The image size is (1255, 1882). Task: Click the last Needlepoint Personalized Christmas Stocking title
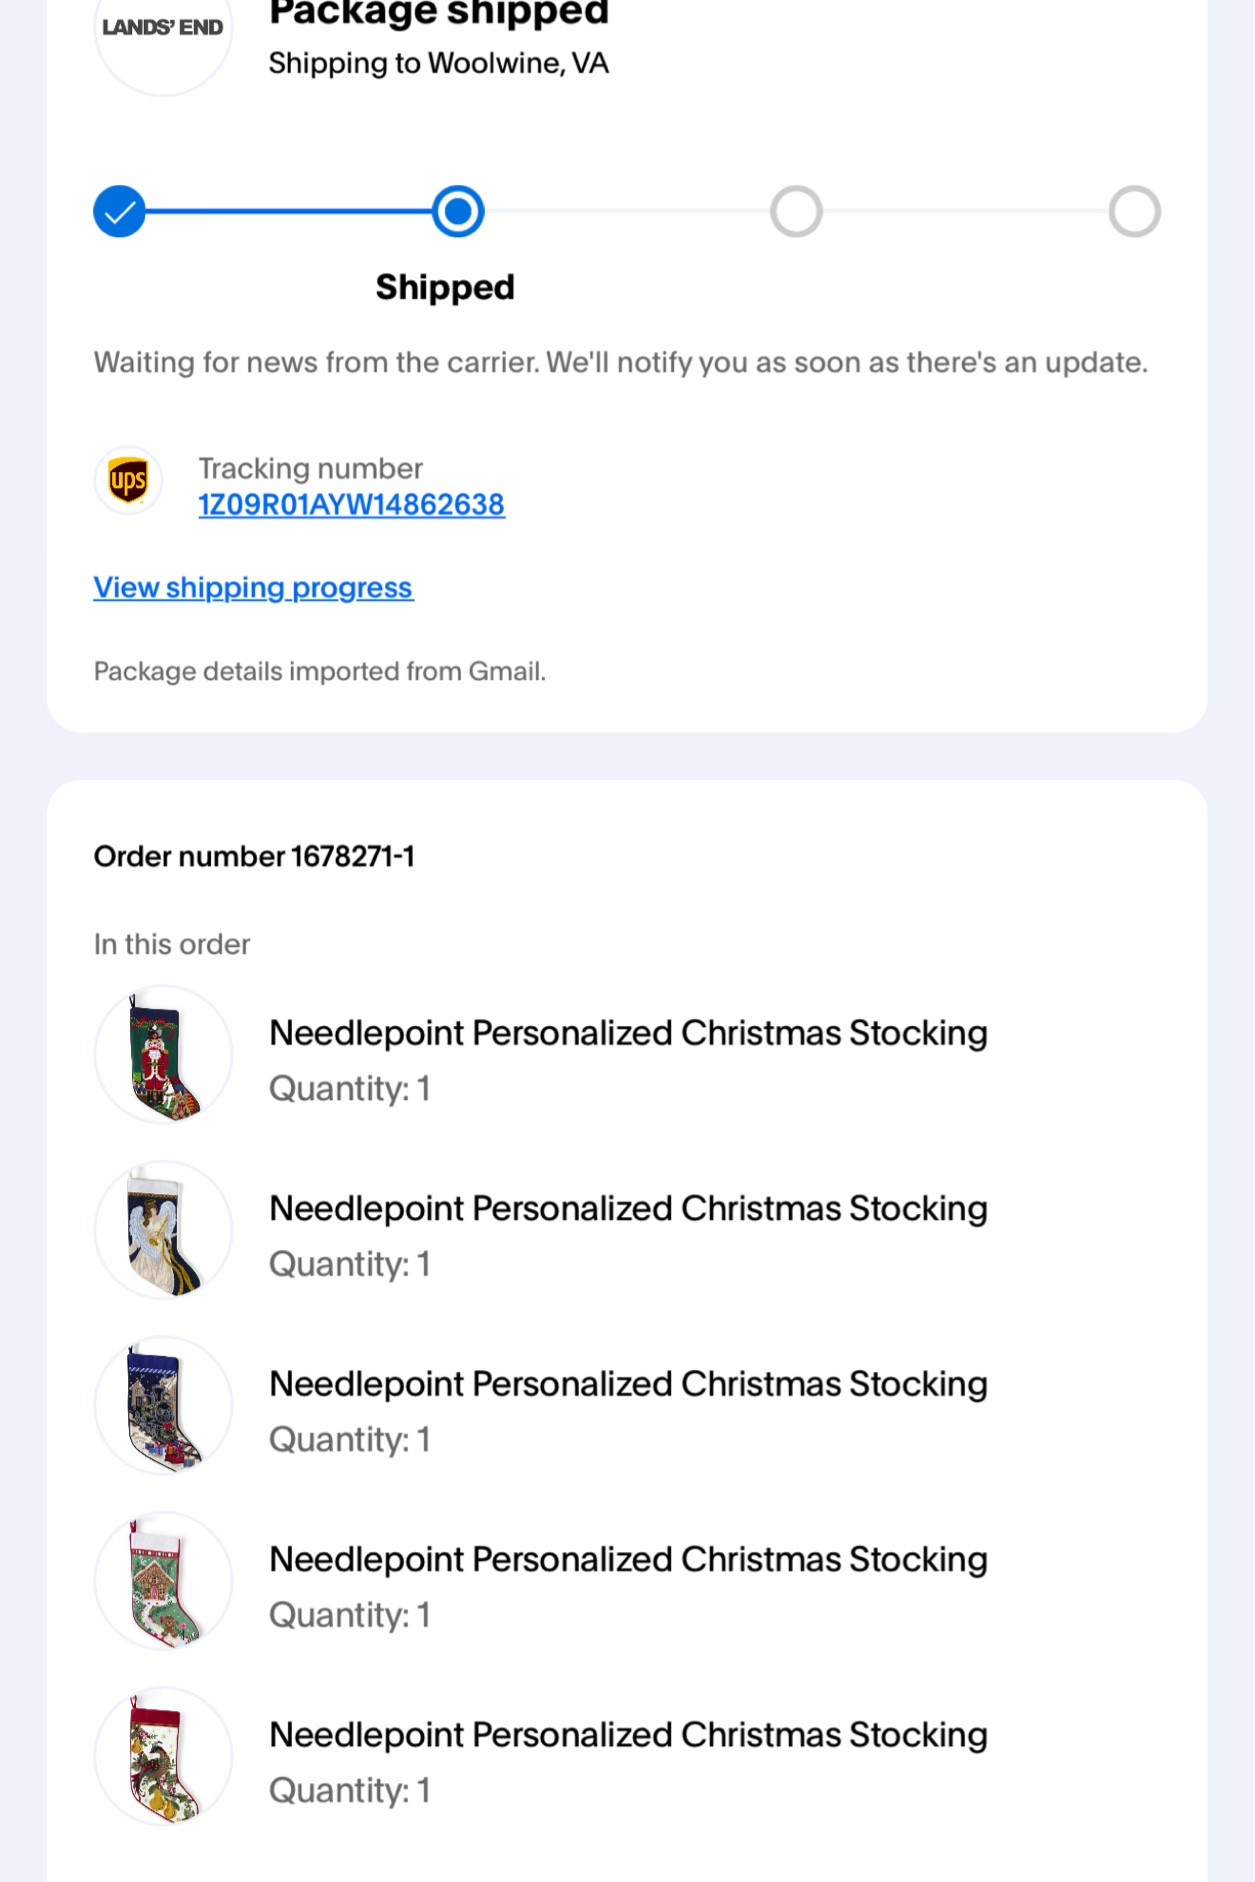pos(628,1735)
